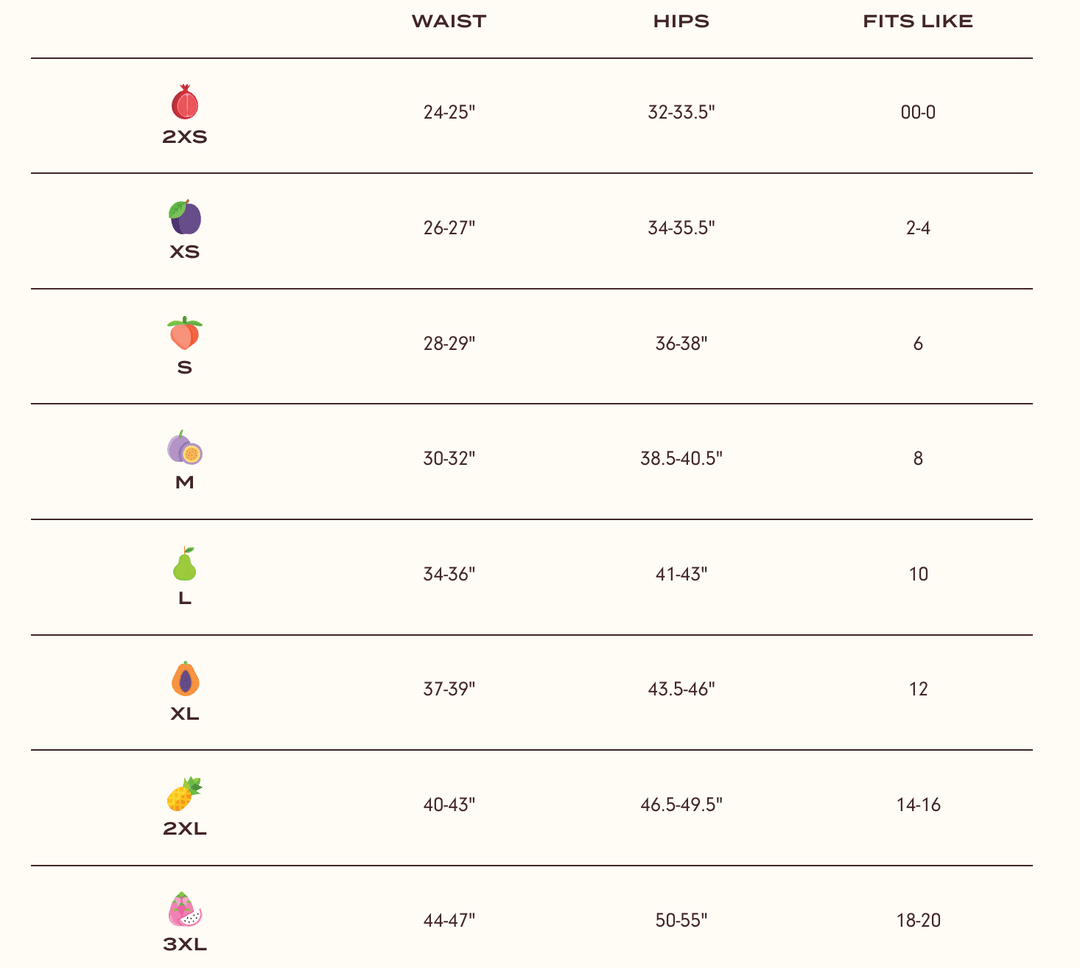Click the 46.5-49.5" hips value
Image resolution: width=1080 pixels, height=968 pixels.
coord(681,804)
